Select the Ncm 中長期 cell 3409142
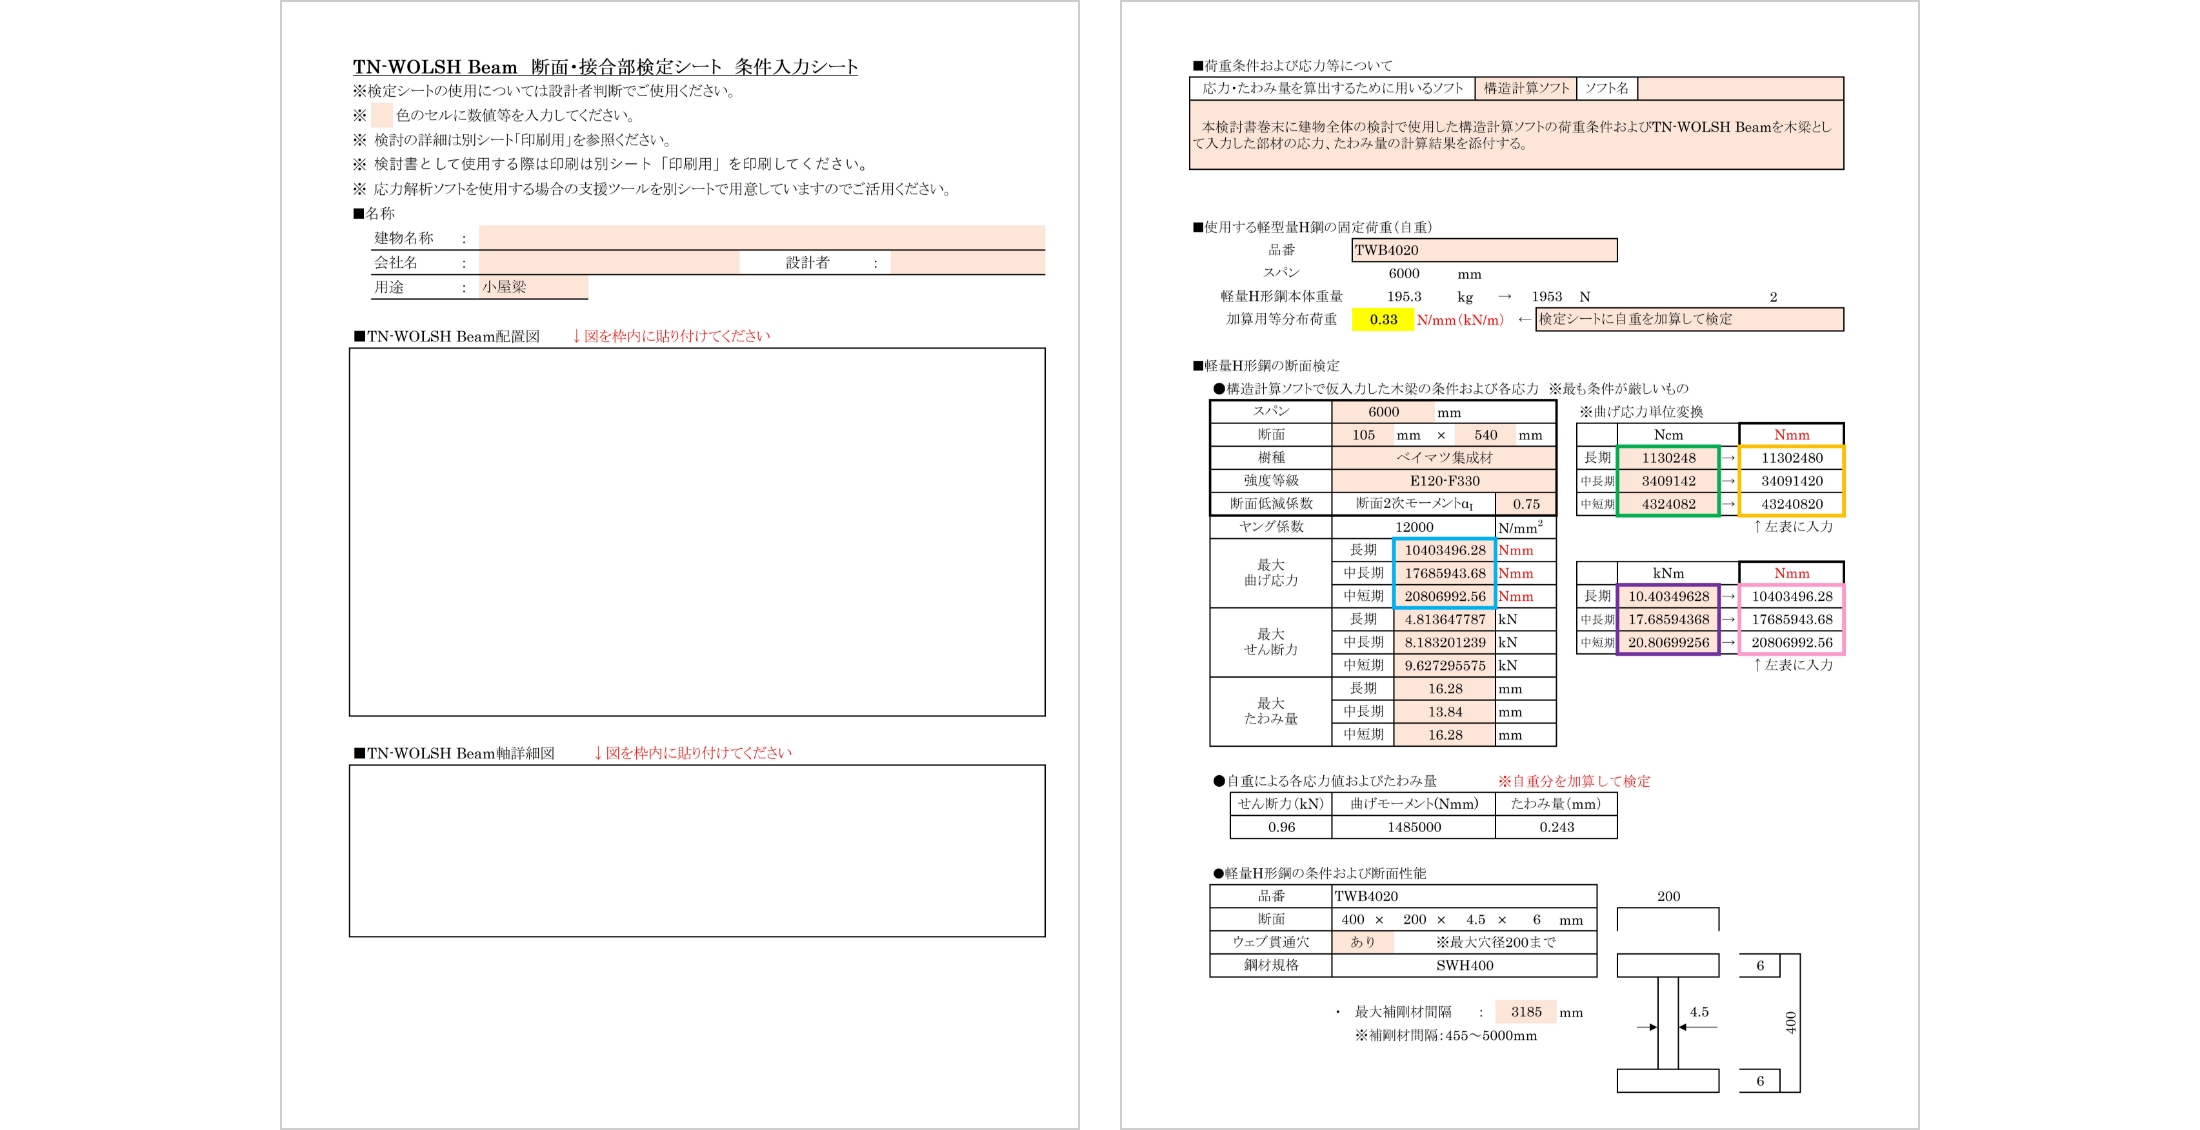2200x1130 pixels. click(x=1668, y=481)
